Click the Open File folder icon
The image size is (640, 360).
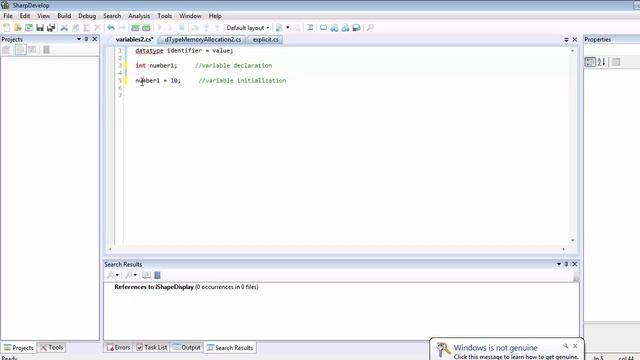(18, 28)
